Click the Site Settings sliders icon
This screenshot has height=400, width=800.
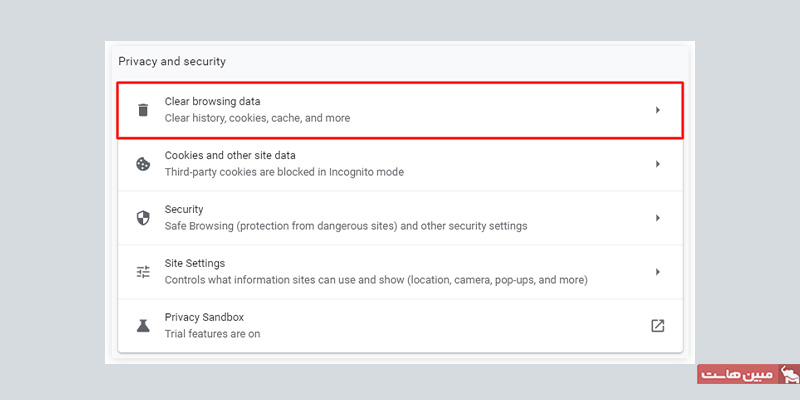143,272
